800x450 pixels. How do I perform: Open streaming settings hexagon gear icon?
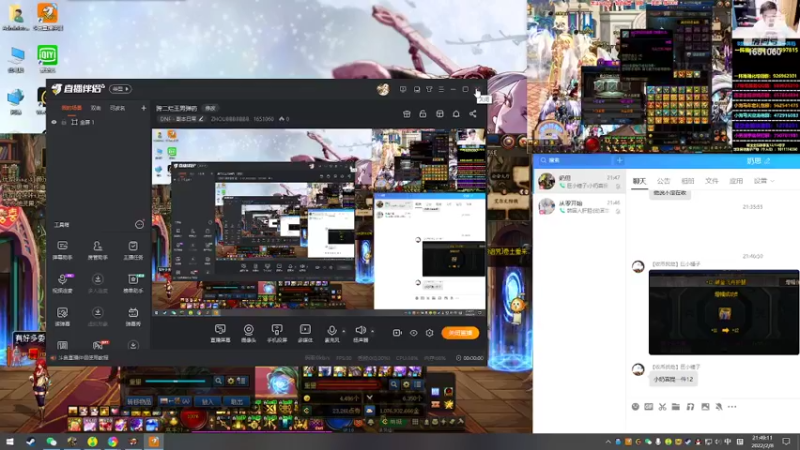pos(430,333)
